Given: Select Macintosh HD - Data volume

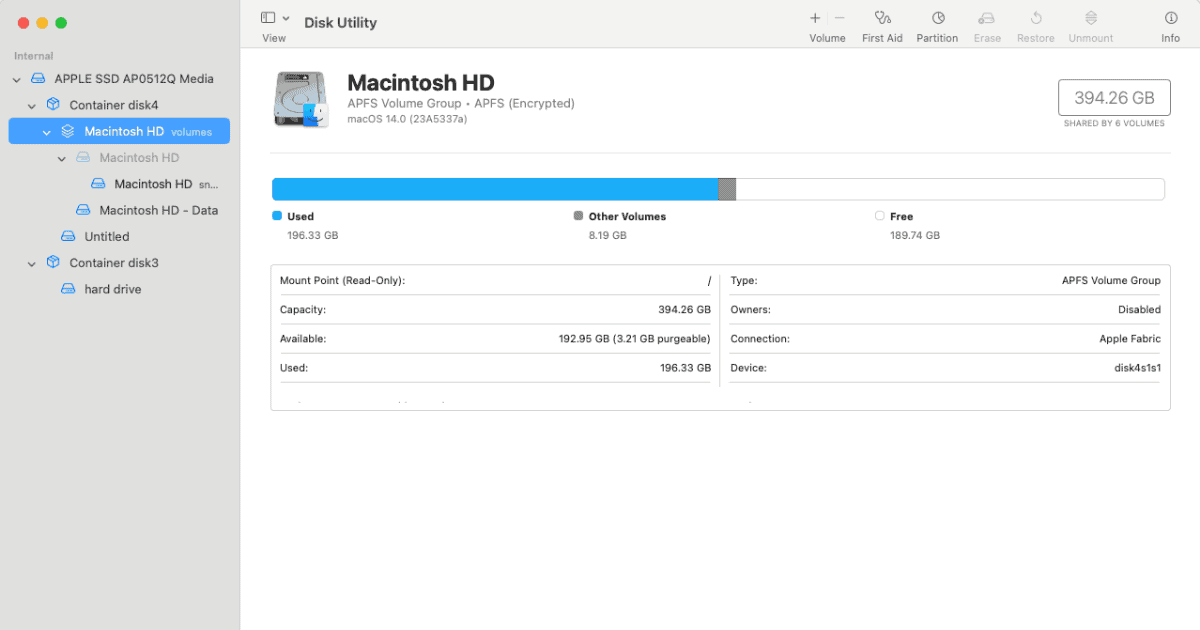Looking at the screenshot, I should coord(158,210).
